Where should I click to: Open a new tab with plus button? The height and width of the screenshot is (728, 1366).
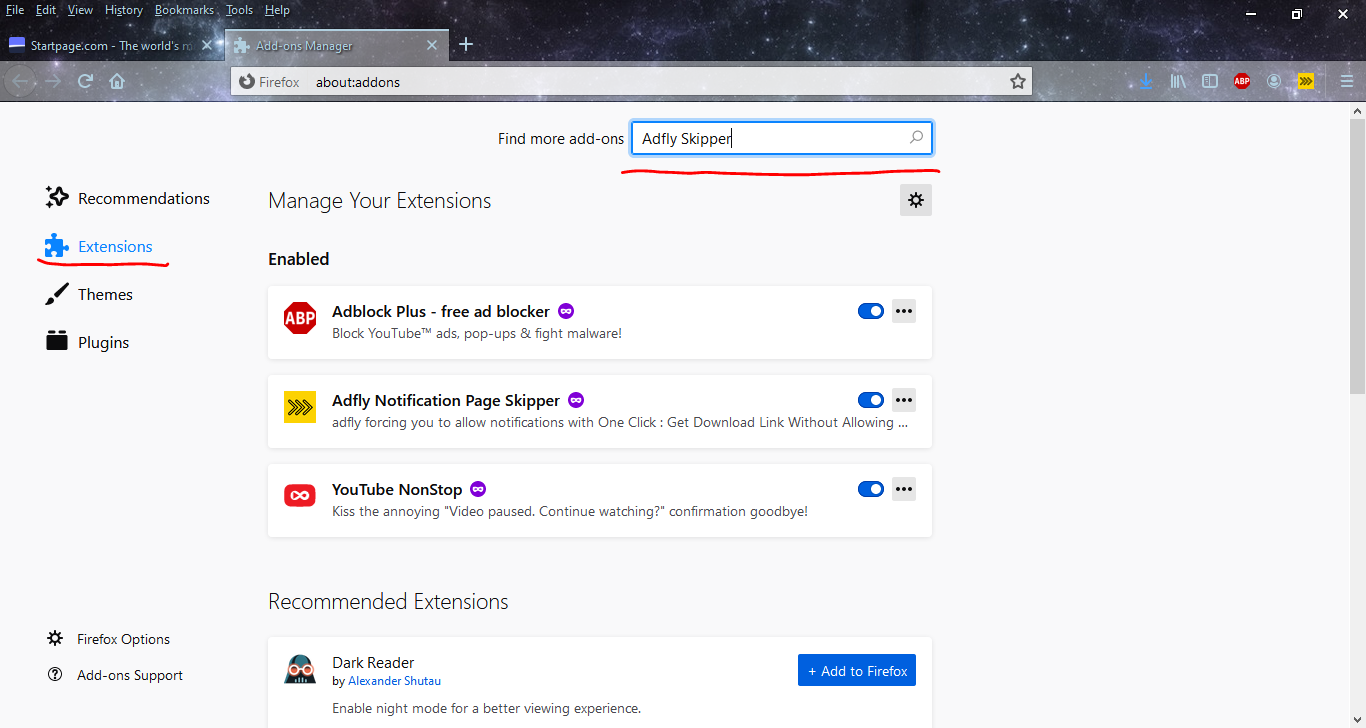[x=466, y=45]
